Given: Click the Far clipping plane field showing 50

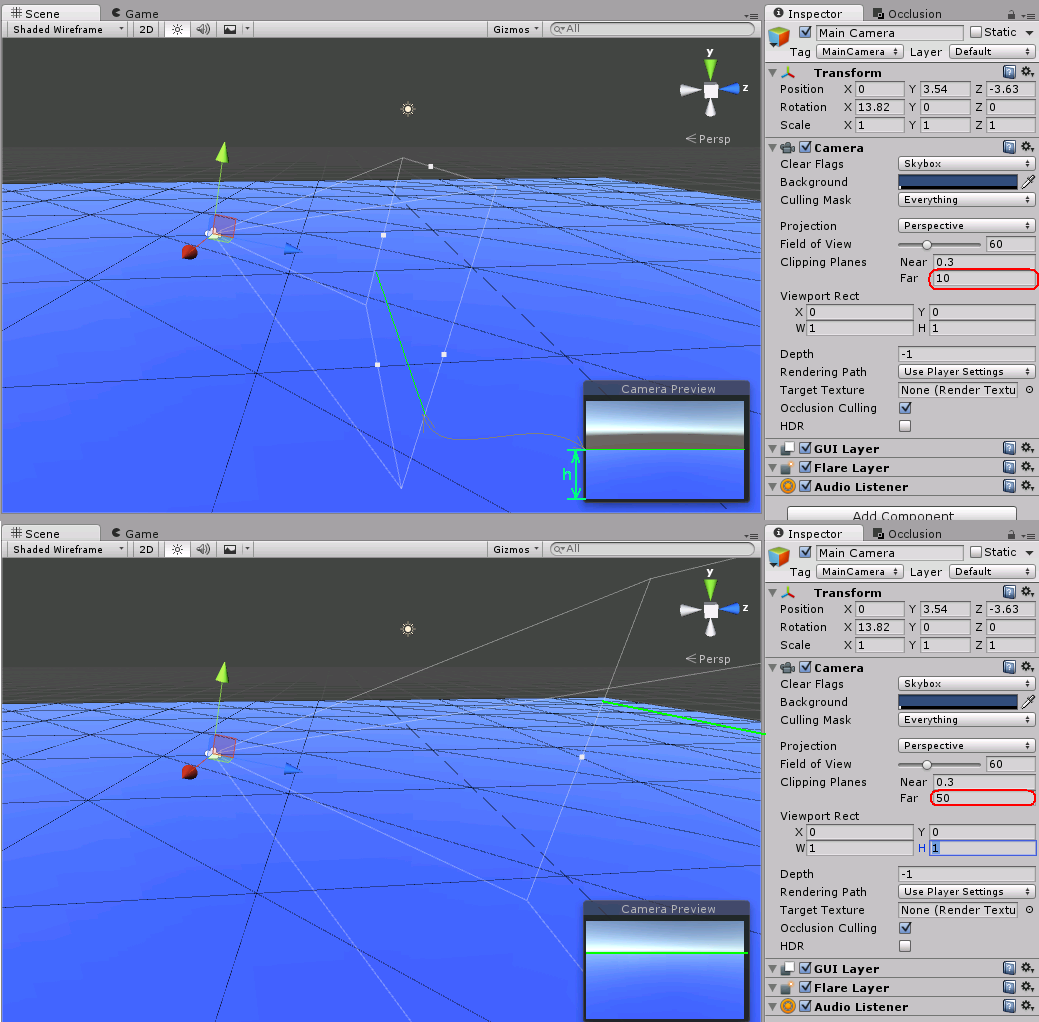Looking at the screenshot, I should 983,798.
